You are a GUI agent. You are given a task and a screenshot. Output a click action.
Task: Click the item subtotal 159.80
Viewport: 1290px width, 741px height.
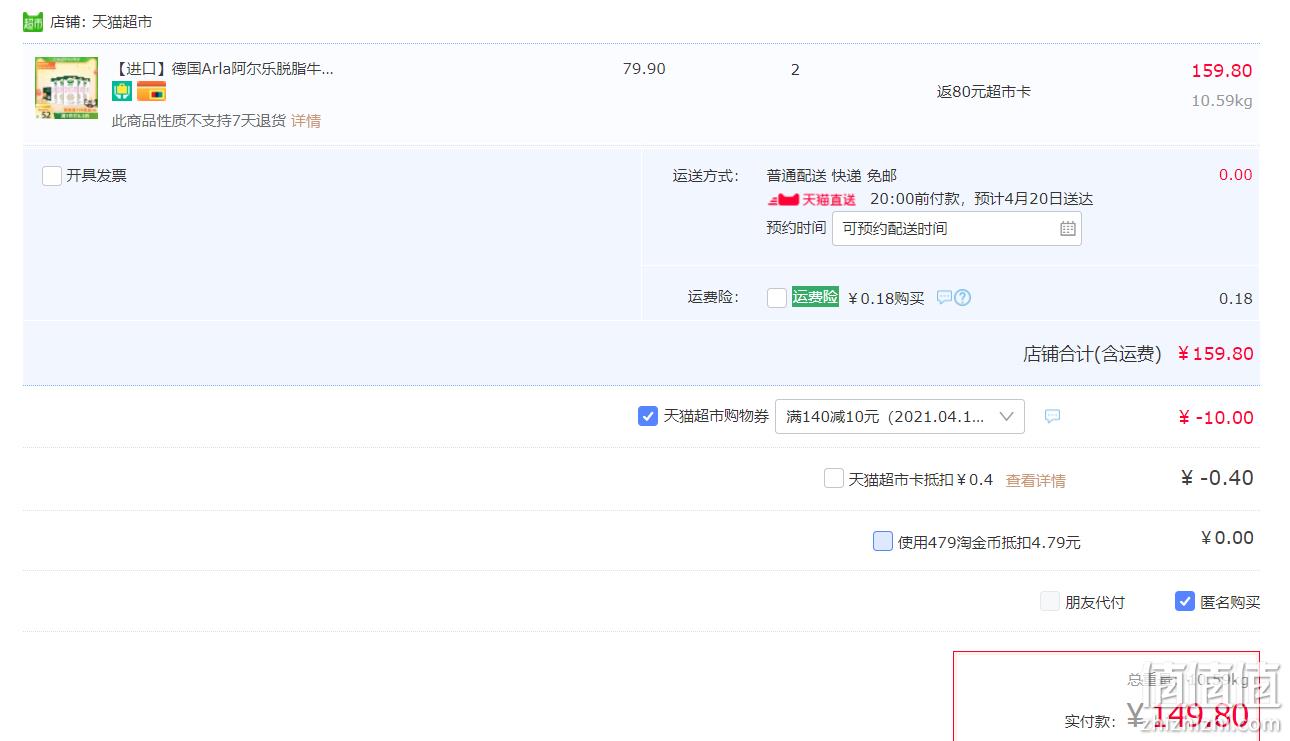point(1221,71)
